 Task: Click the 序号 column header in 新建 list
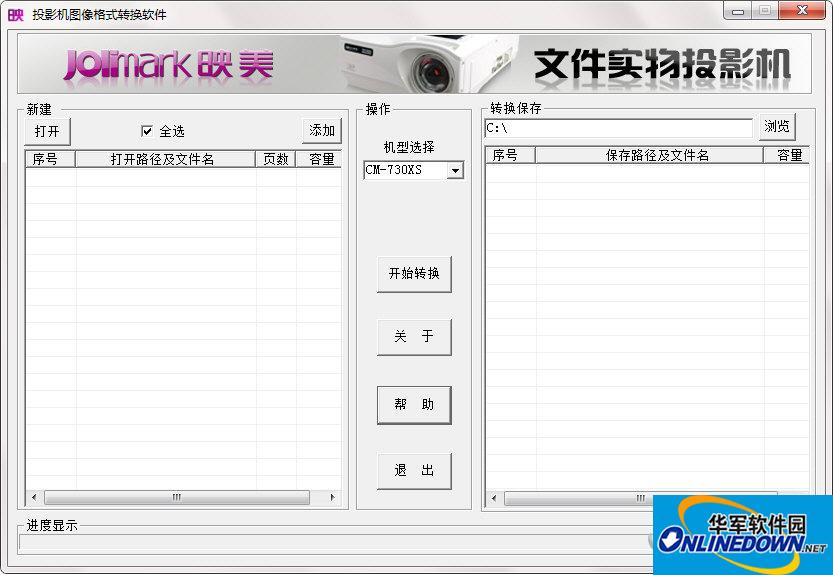50,159
